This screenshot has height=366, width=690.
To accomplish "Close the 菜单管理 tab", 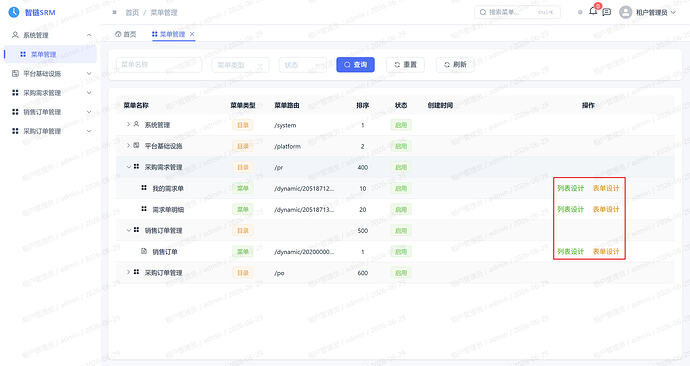I will (x=192, y=34).
